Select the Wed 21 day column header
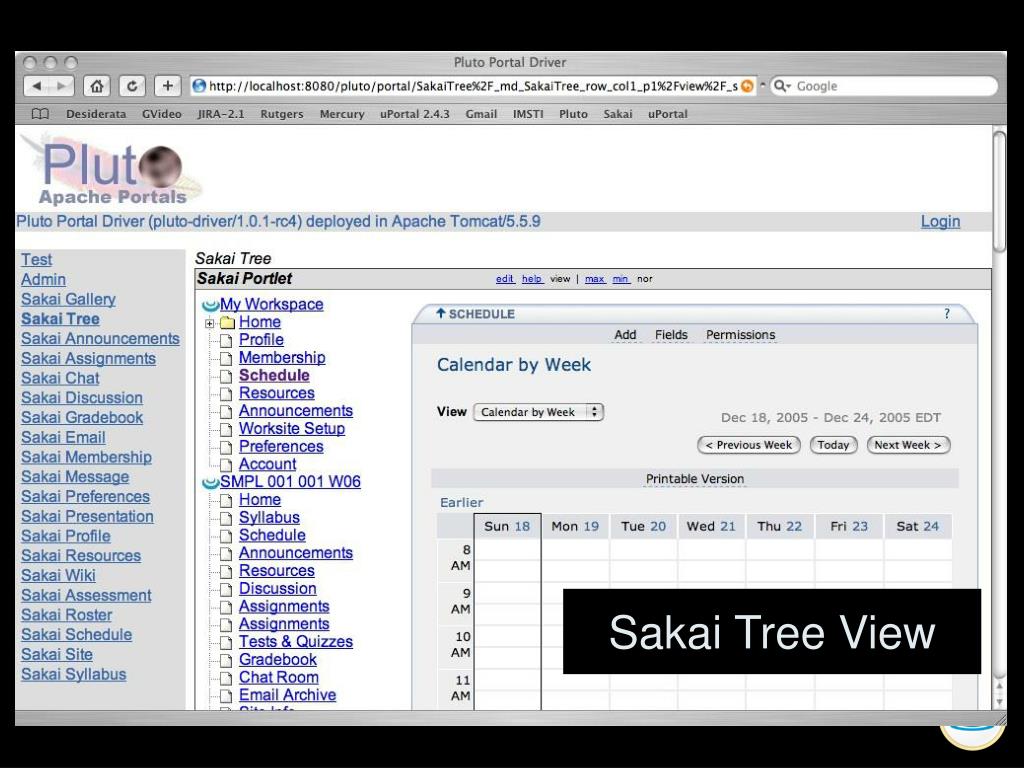The image size is (1024, 768). tap(711, 526)
